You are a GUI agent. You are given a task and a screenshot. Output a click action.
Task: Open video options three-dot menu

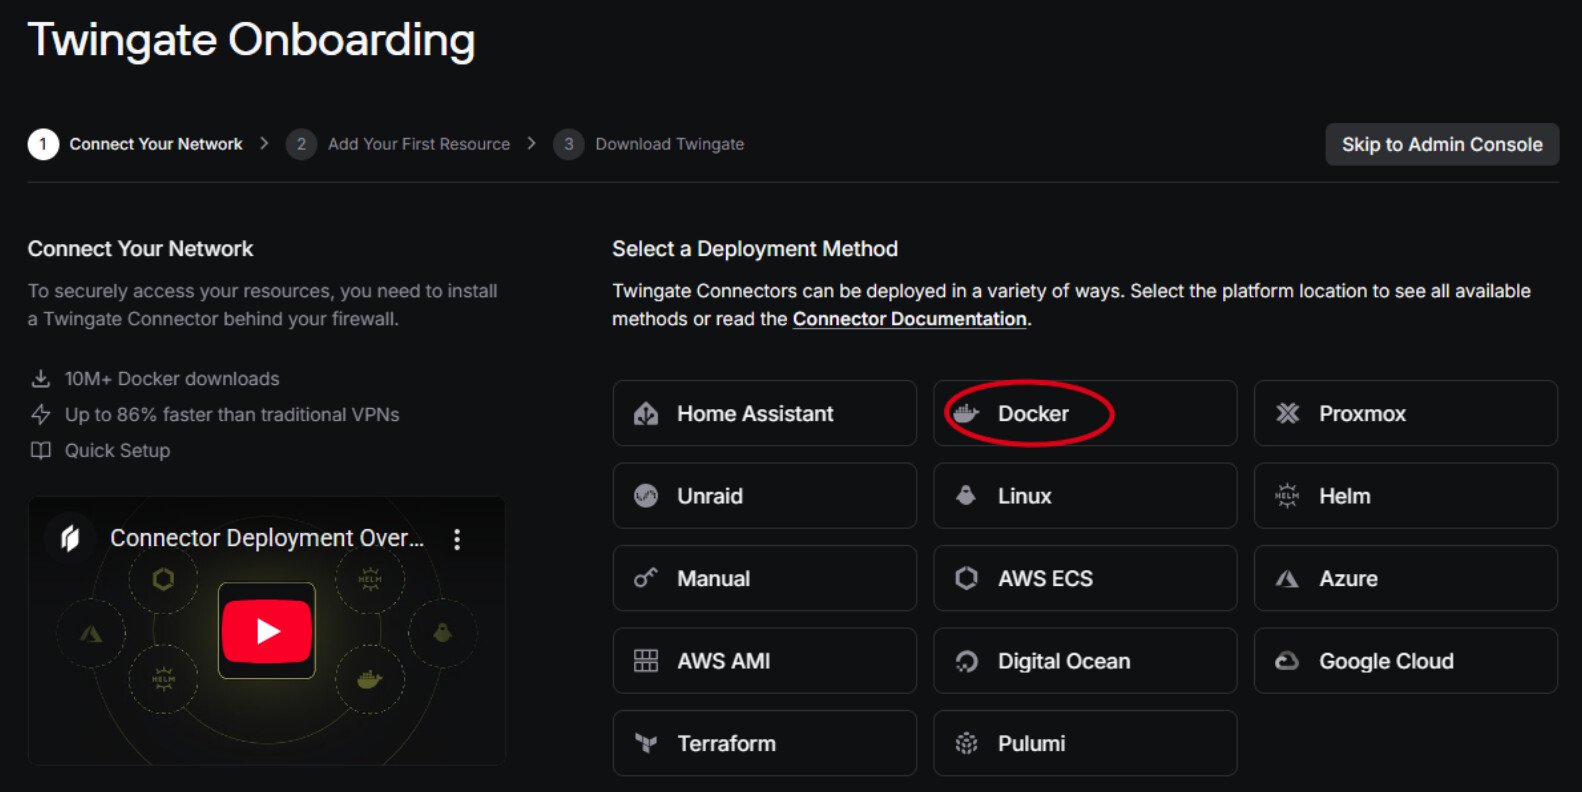point(457,539)
